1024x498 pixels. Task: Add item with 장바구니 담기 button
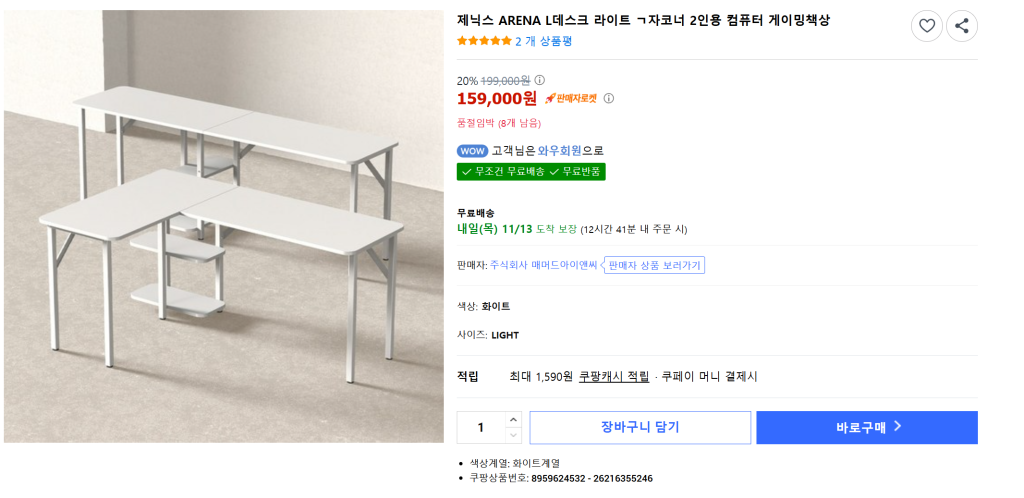pyautogui.click(x=640, y=427)
